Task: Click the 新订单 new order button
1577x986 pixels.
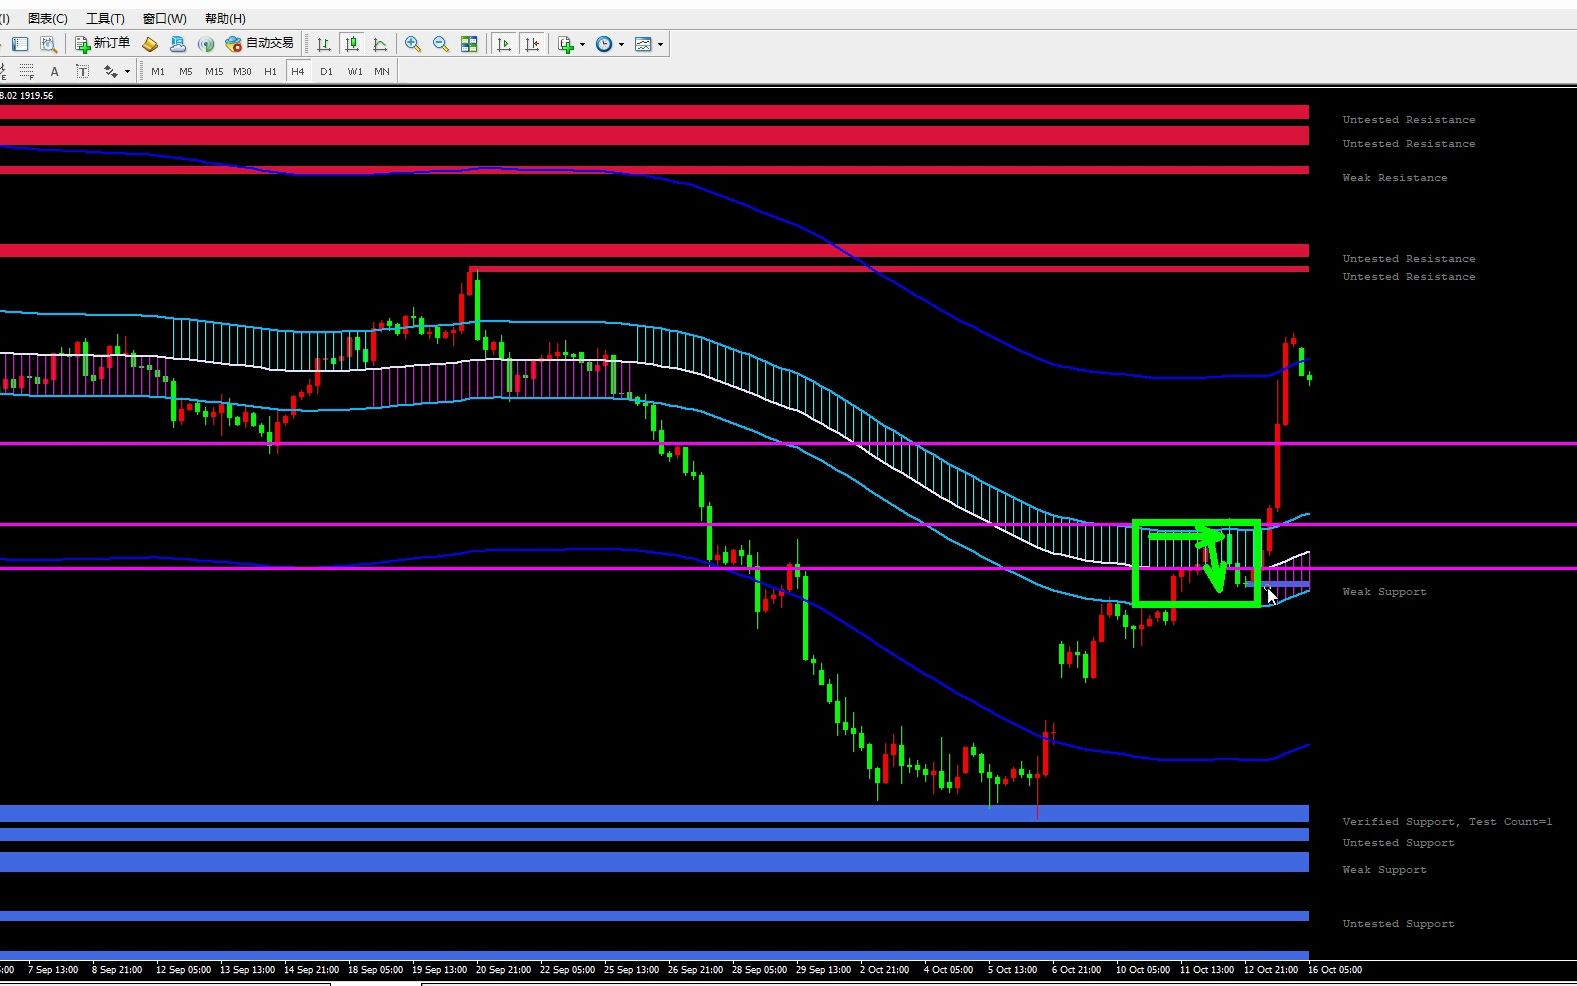Action: tap(103, 44)
